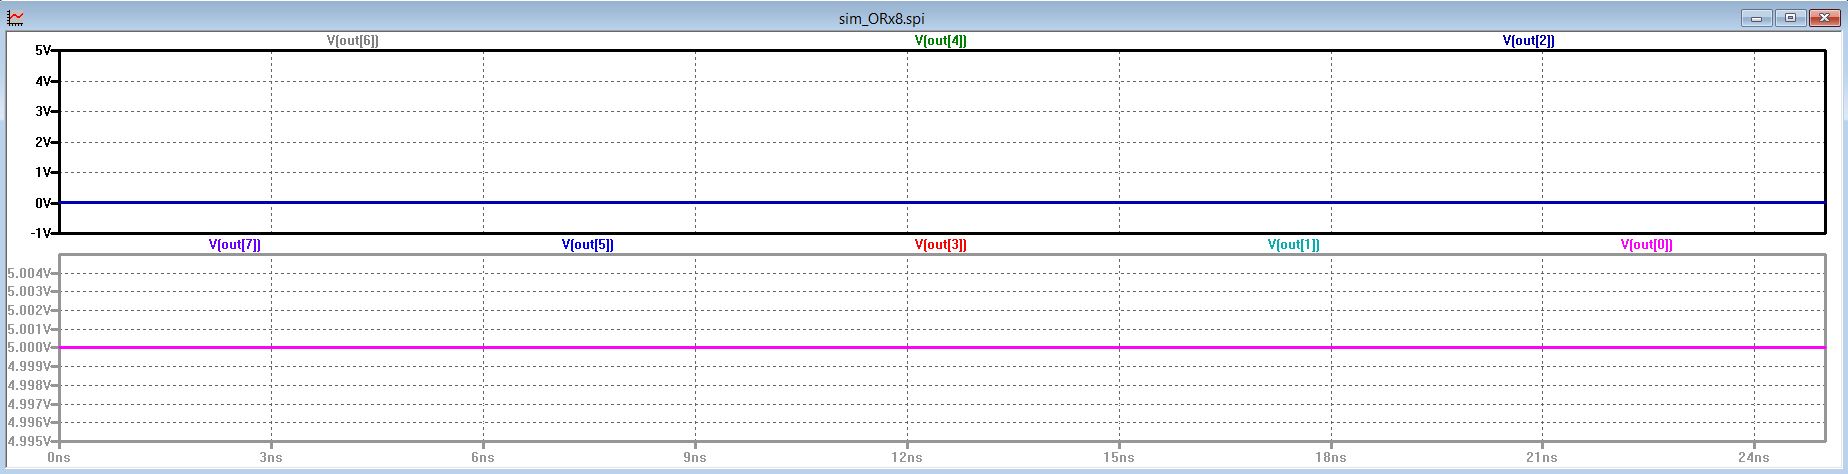
Task: Click the sim_ORx8.spi window title
Action: [x=882, y=18]
